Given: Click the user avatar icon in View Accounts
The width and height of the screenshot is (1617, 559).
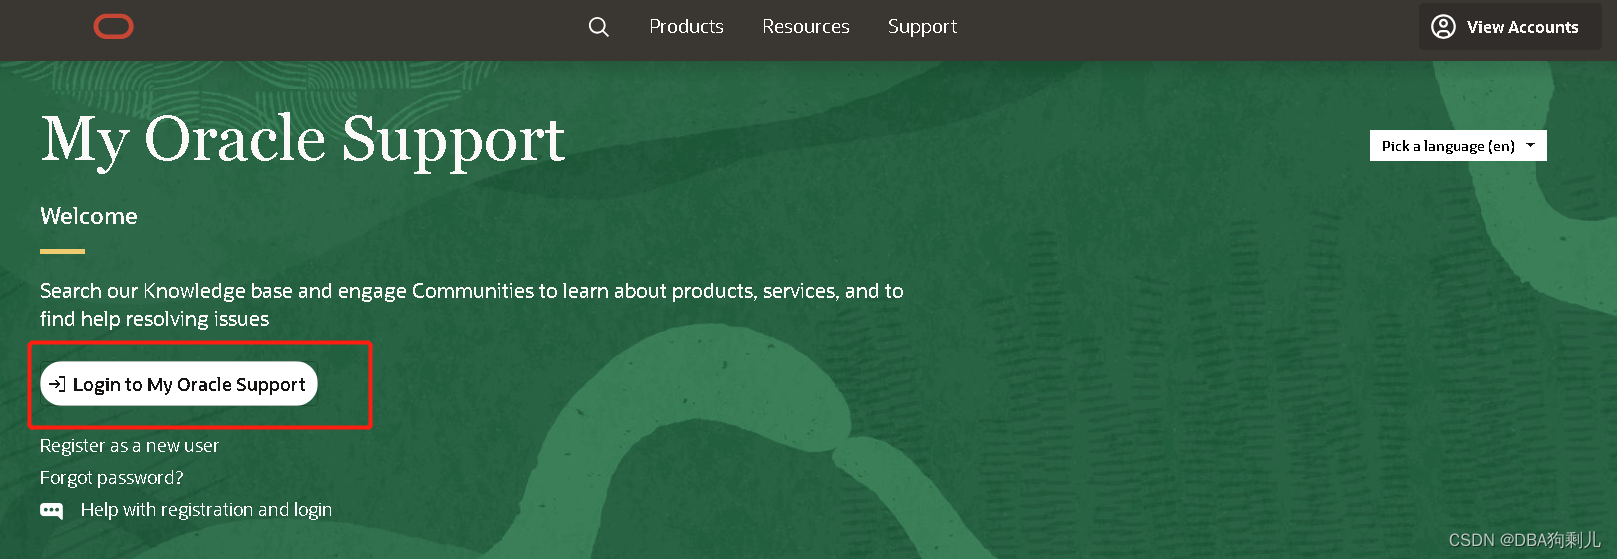Looking at the screenshot, I should 1443,27.
